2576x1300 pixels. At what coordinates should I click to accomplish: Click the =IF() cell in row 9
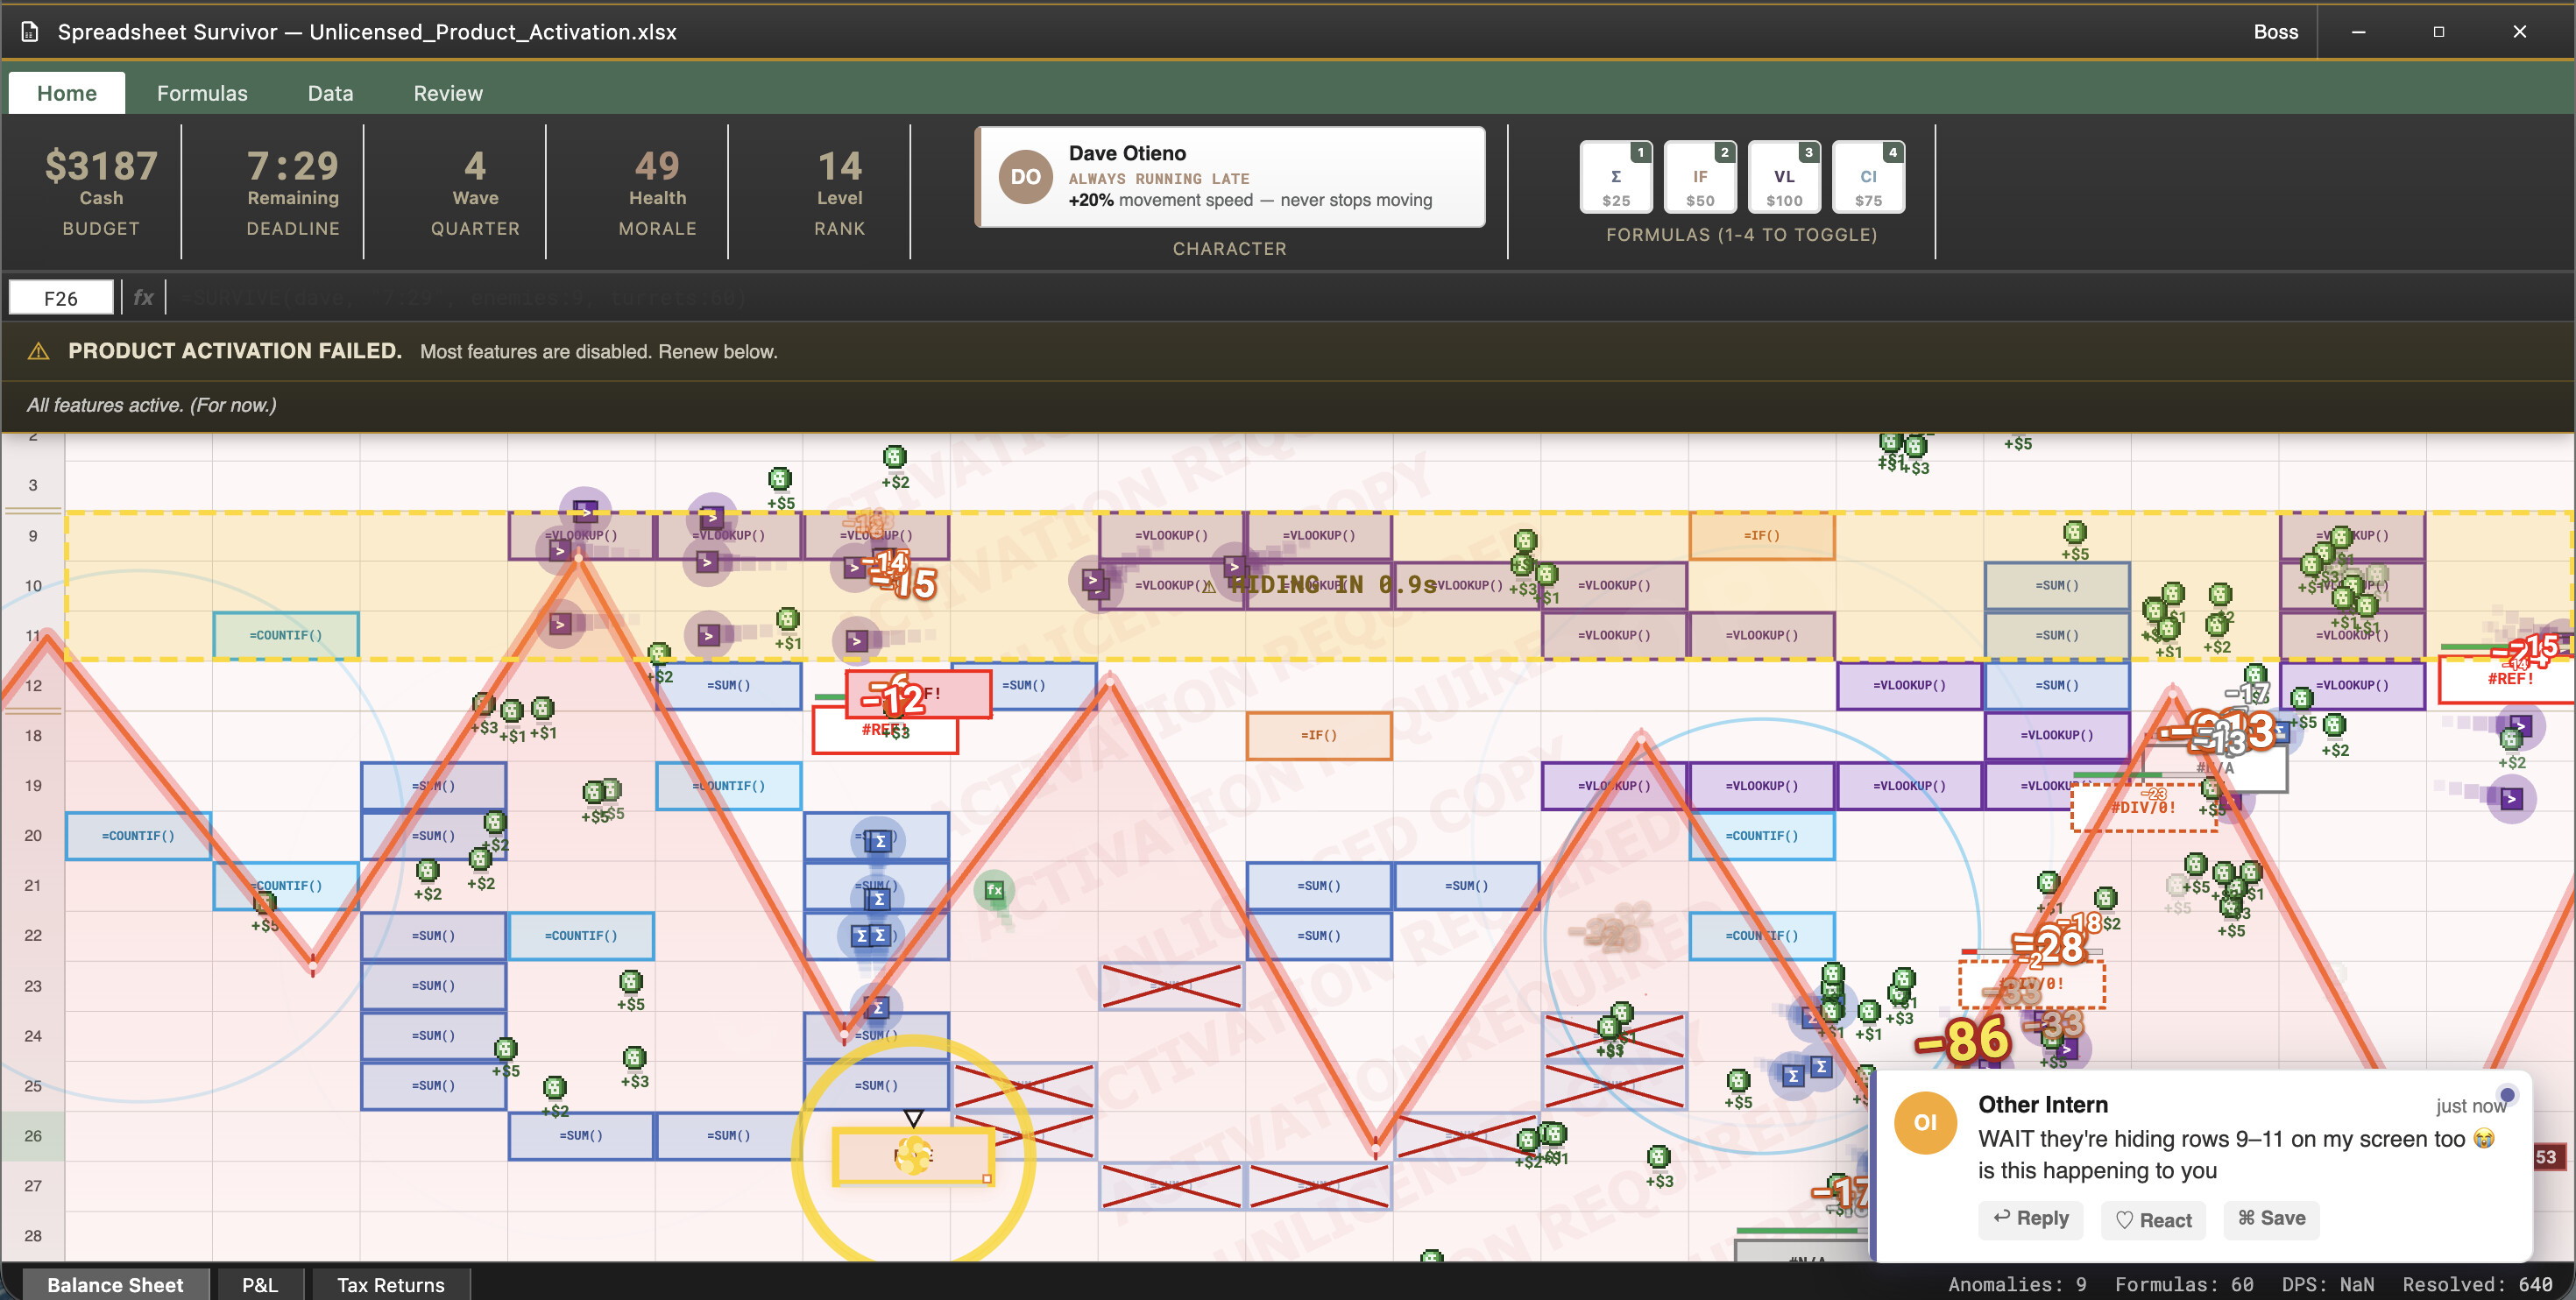point(1762,536)
